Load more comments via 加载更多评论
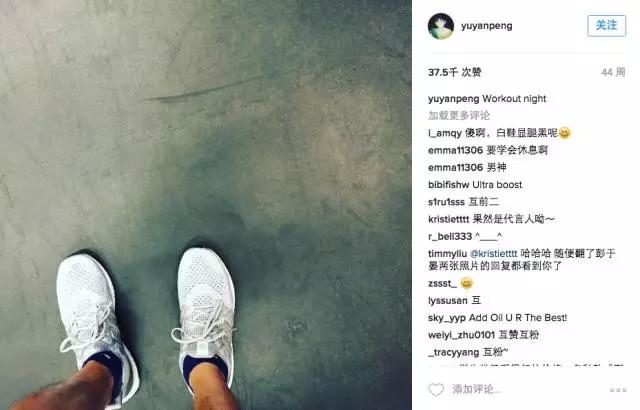The width and height of the screenshot is (640, 410). pos(459,115)
